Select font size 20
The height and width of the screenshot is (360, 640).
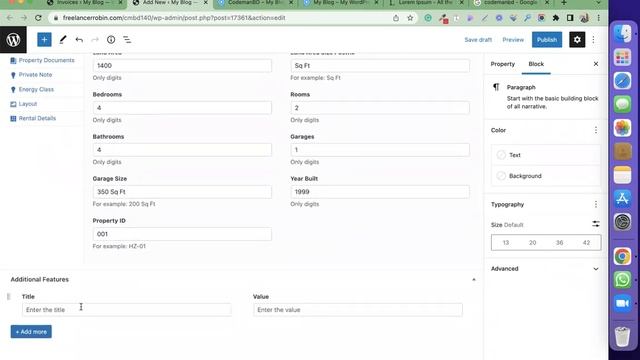tap(533, 242)
